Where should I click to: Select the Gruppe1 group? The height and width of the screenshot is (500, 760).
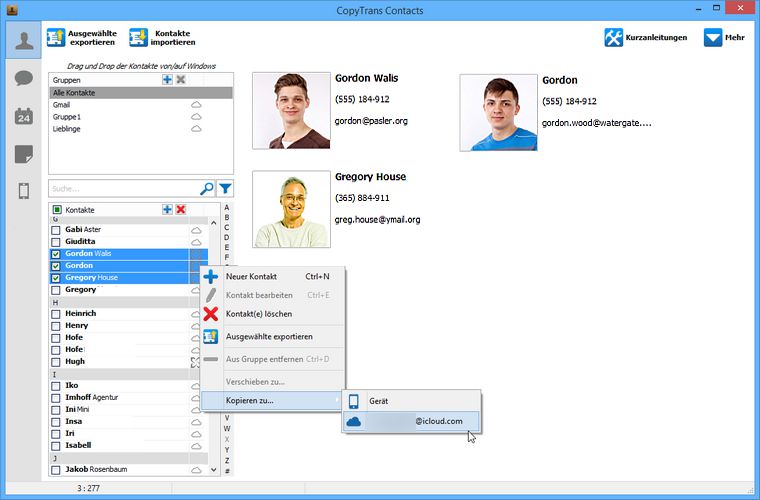pos(141,117)
